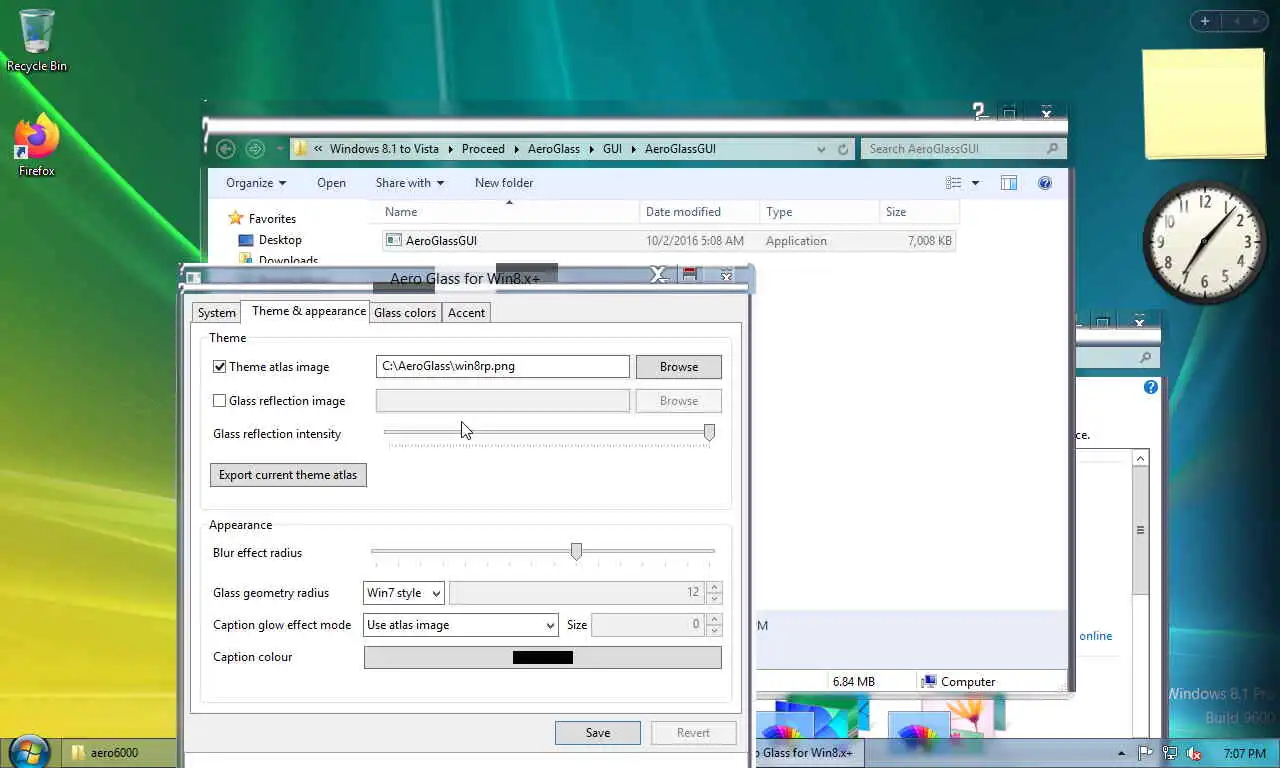Click the Glass reflection intensity slider handle
This screenshot has height=768, width=1280.
709,432
